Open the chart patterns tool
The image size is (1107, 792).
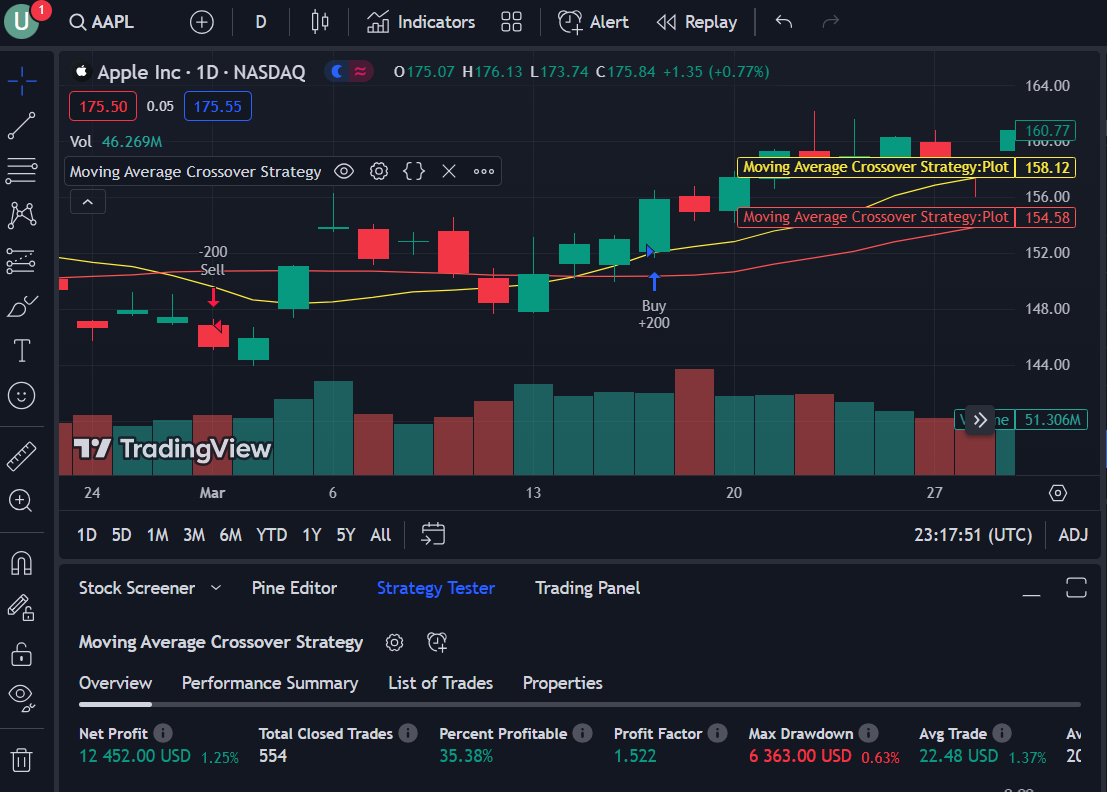(22, 215)
